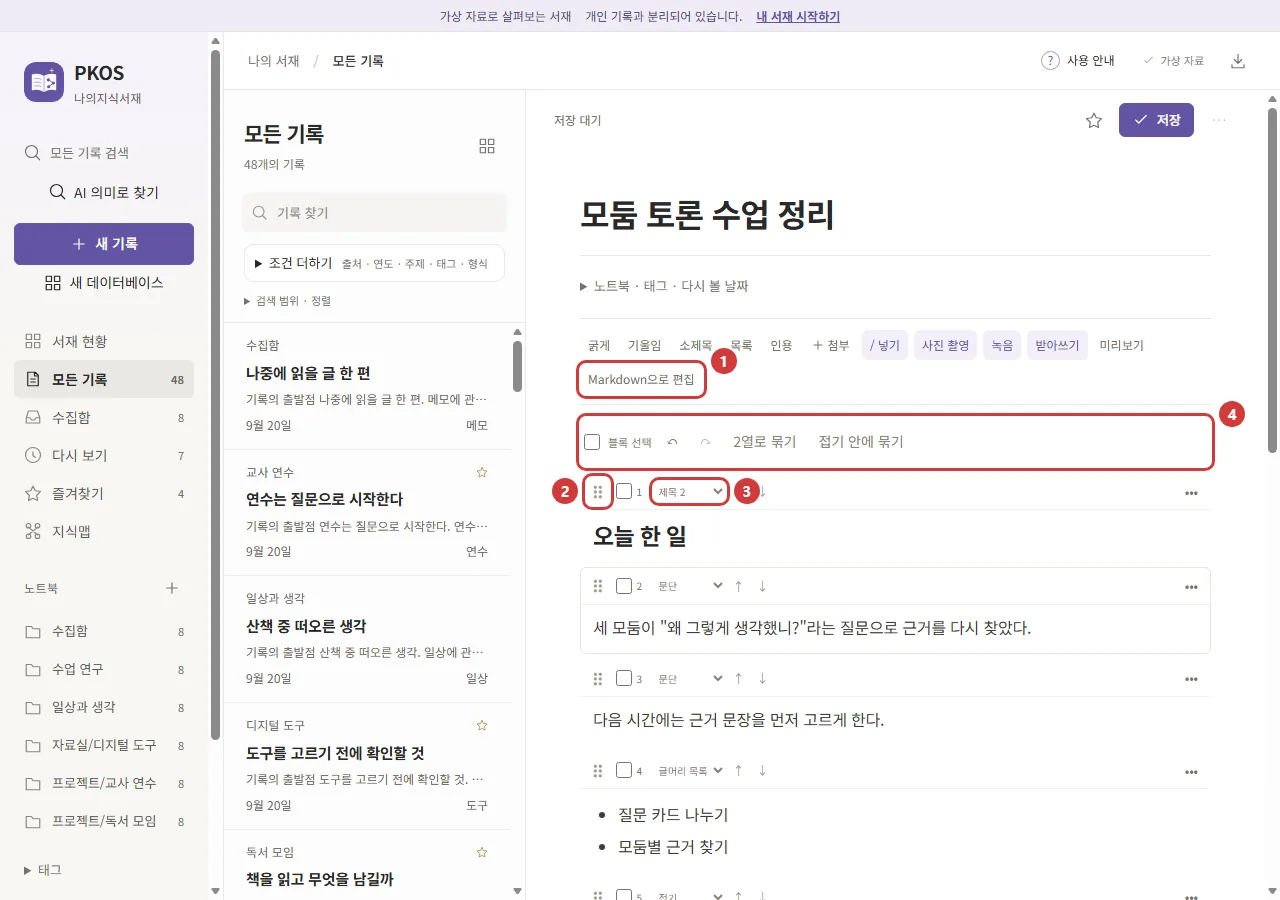Viewport: 1280px width, 900px height.
Task: Open 다시 보기 in the sidebar
Action: click(104, 455)
